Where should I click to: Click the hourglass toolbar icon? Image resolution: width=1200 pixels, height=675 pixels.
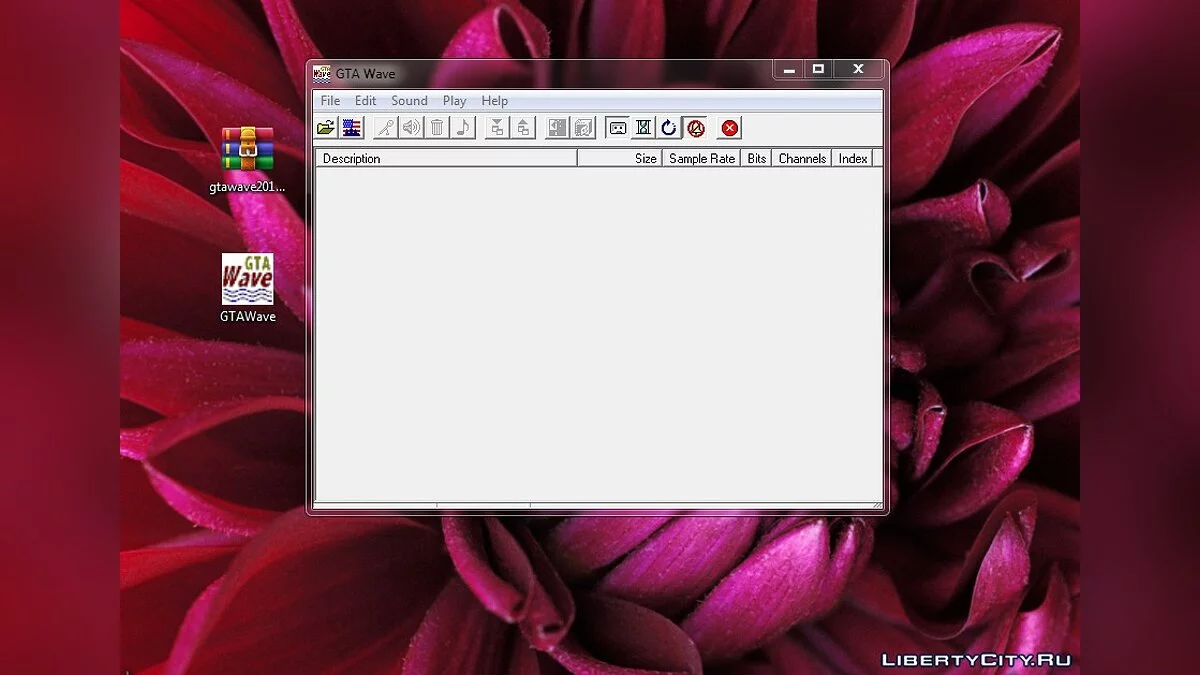[643, 128]
